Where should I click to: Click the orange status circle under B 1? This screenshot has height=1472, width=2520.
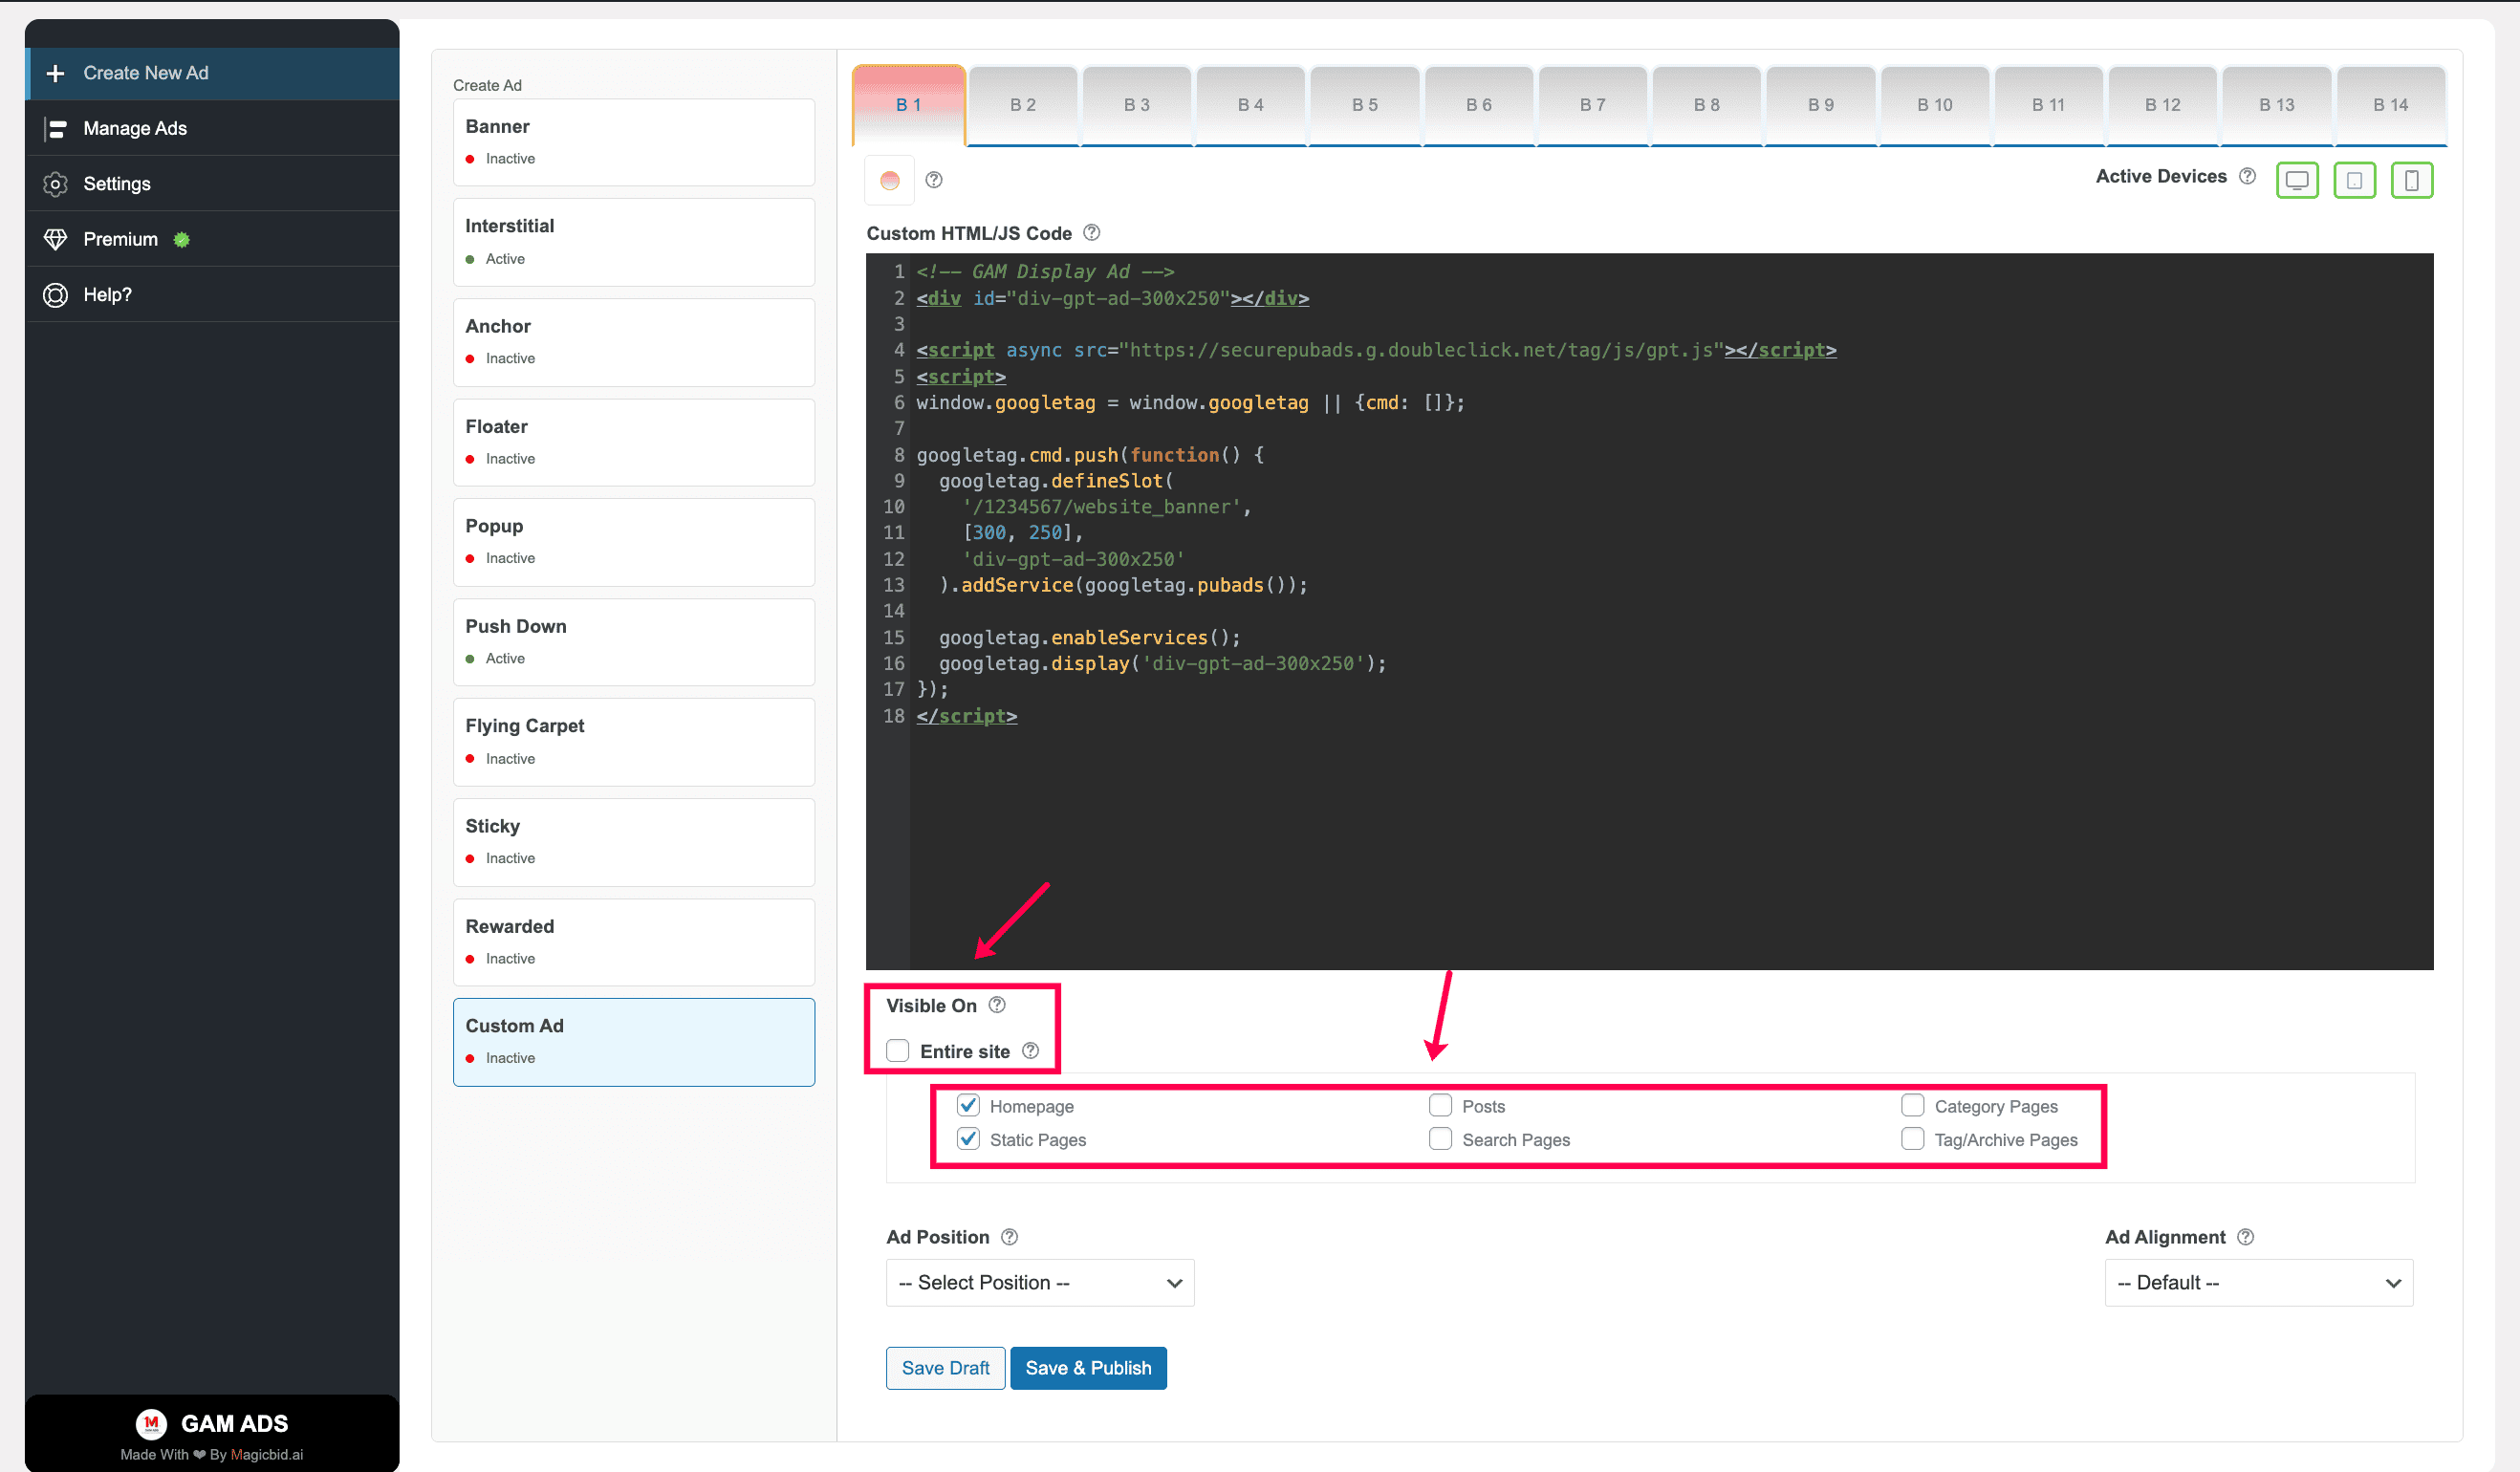click(x=890, y=180)
